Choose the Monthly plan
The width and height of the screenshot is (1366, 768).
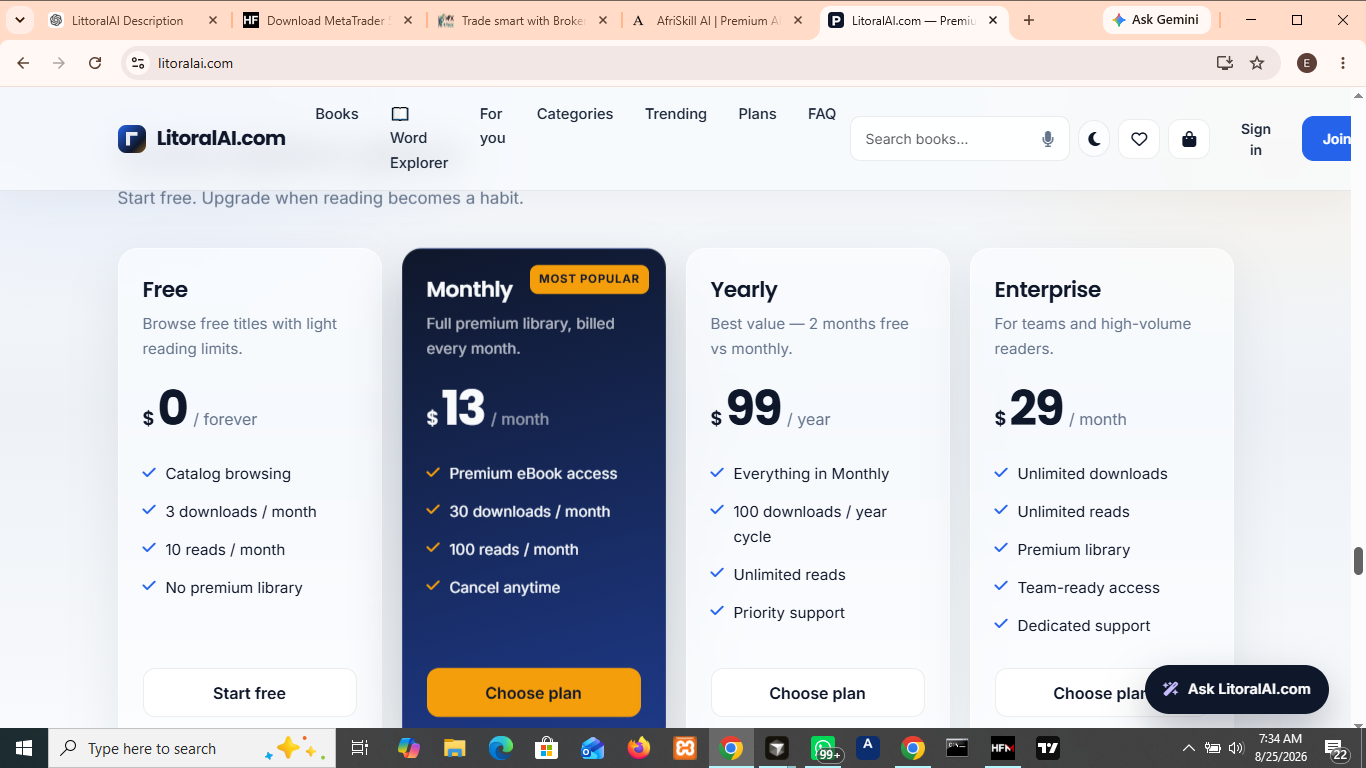[x=534, y=693]
